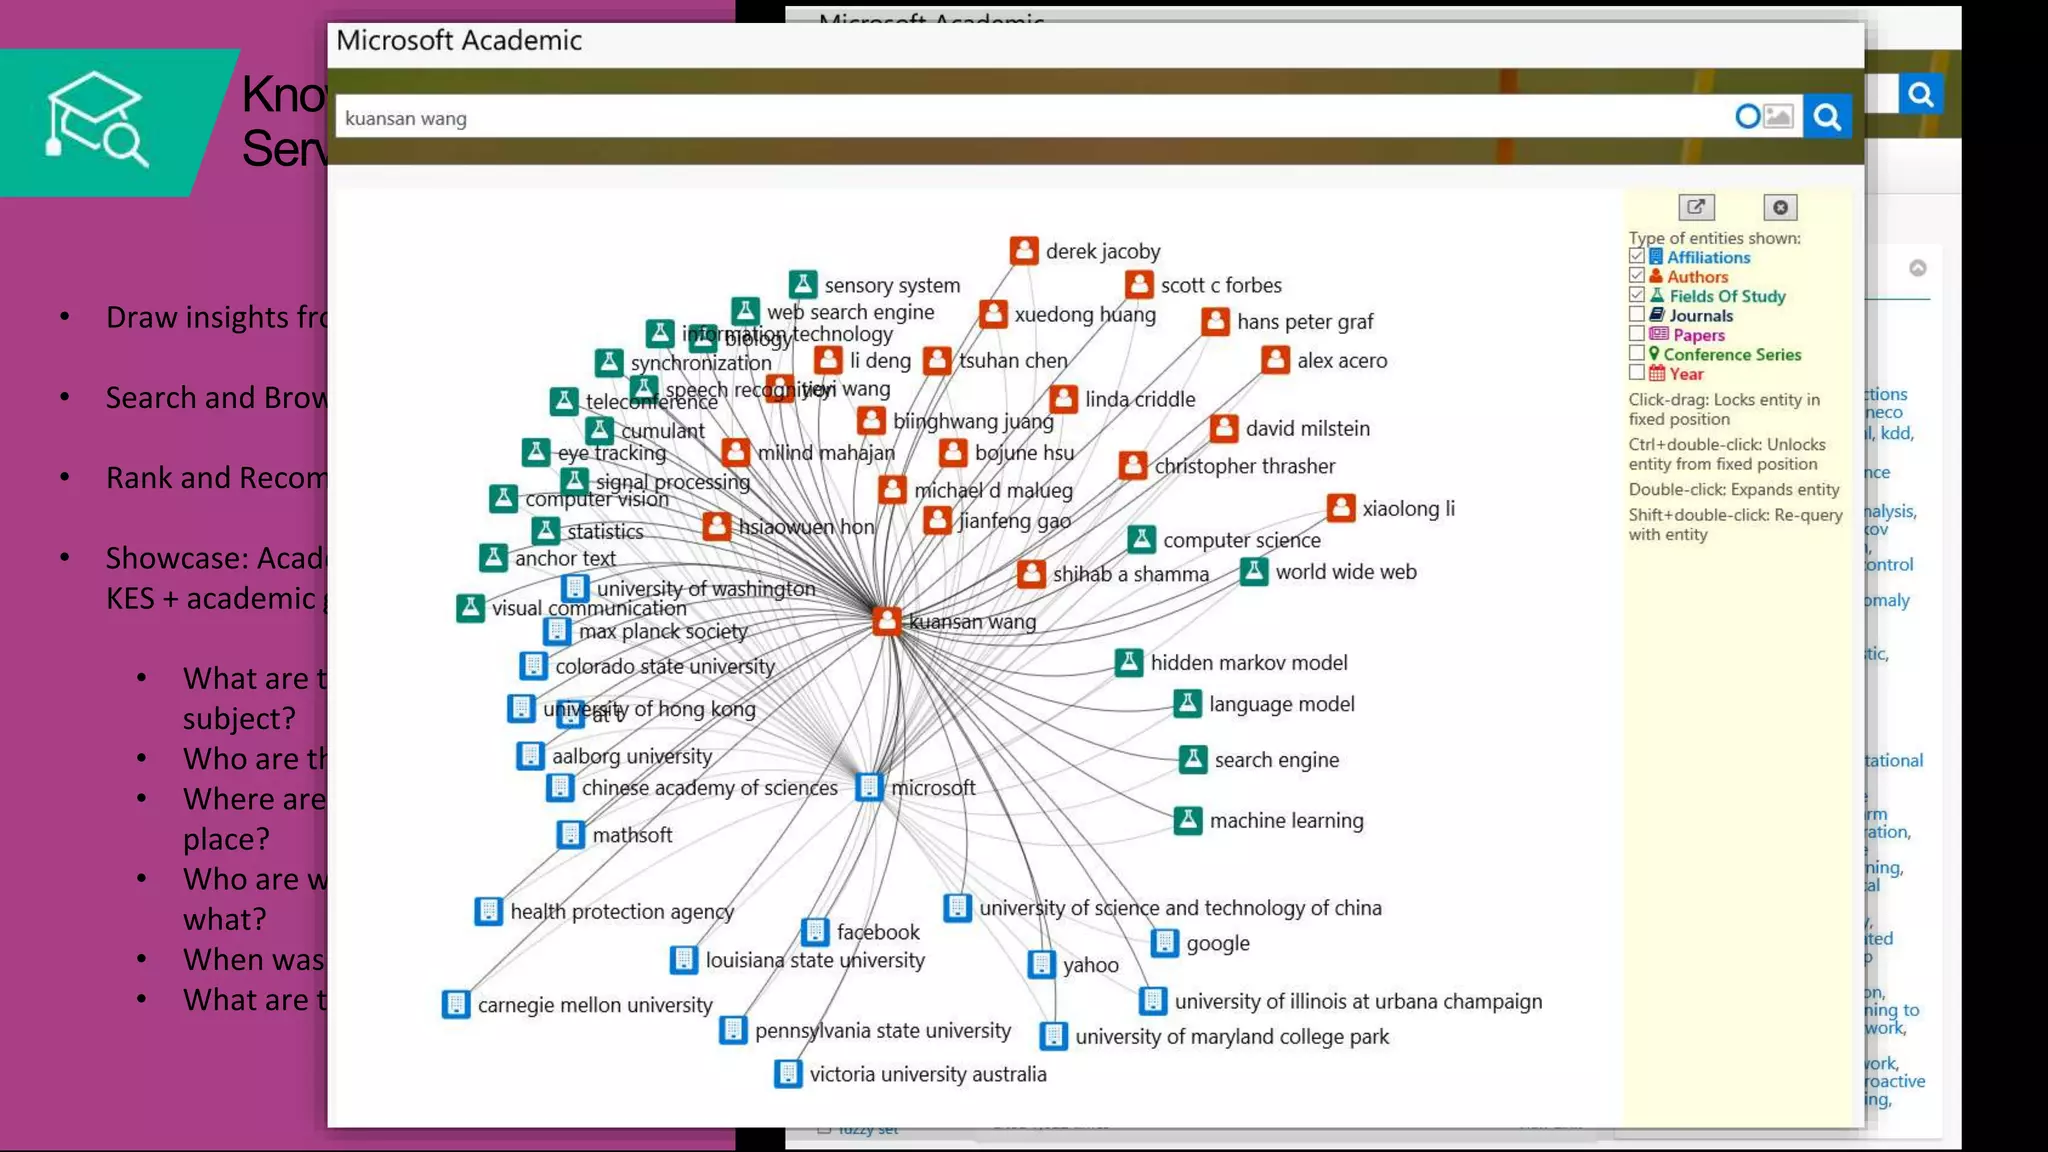Select the derek jacoby author node
This screenshot has width=2048, height=1152.
(x=1024, y=250)
